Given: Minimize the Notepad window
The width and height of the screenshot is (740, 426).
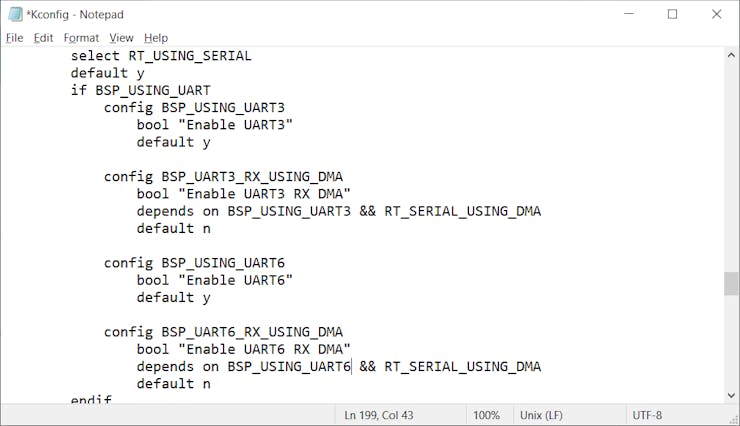Looking at the screenshot, I should (628, 14).
